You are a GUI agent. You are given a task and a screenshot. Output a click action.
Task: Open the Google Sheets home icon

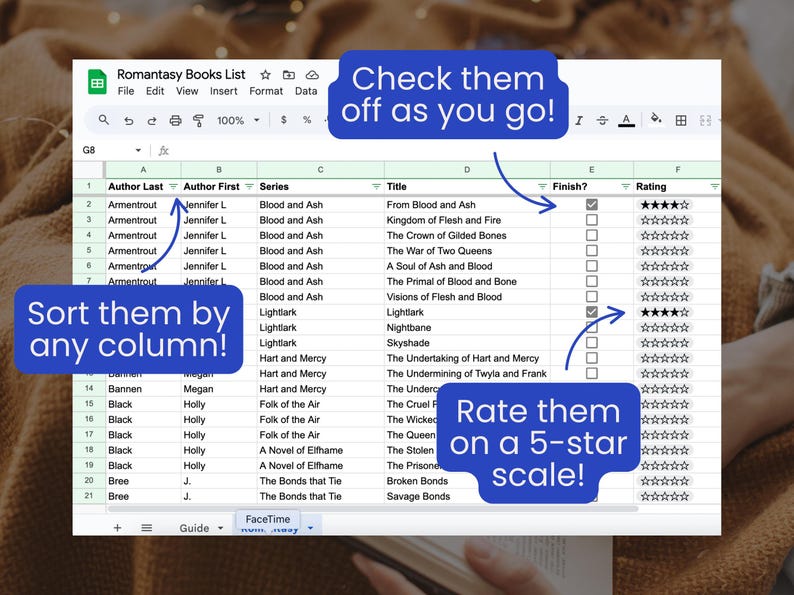pos(97,82)
